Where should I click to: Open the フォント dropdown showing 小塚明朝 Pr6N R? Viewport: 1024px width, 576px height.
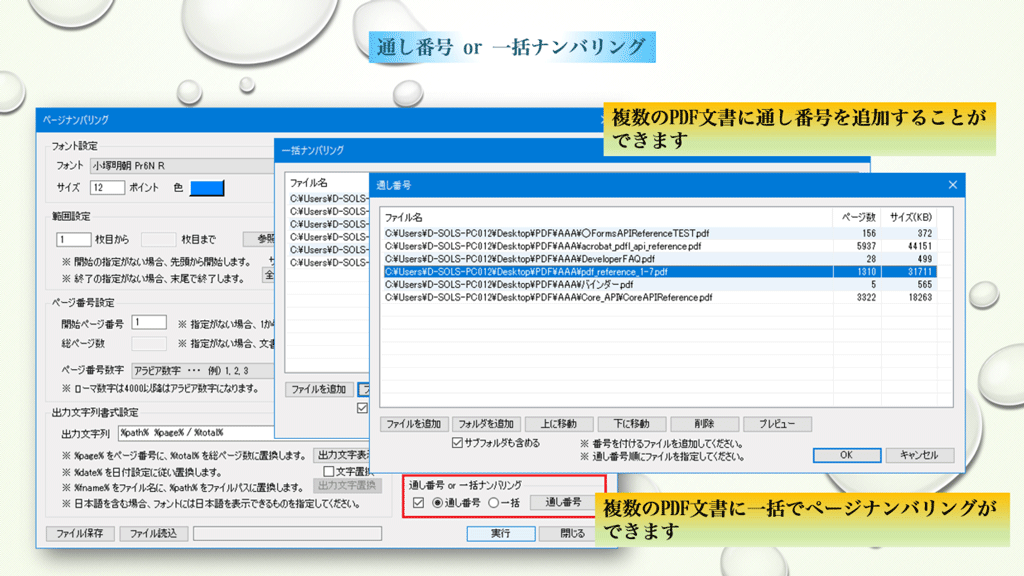coord(180,165)
